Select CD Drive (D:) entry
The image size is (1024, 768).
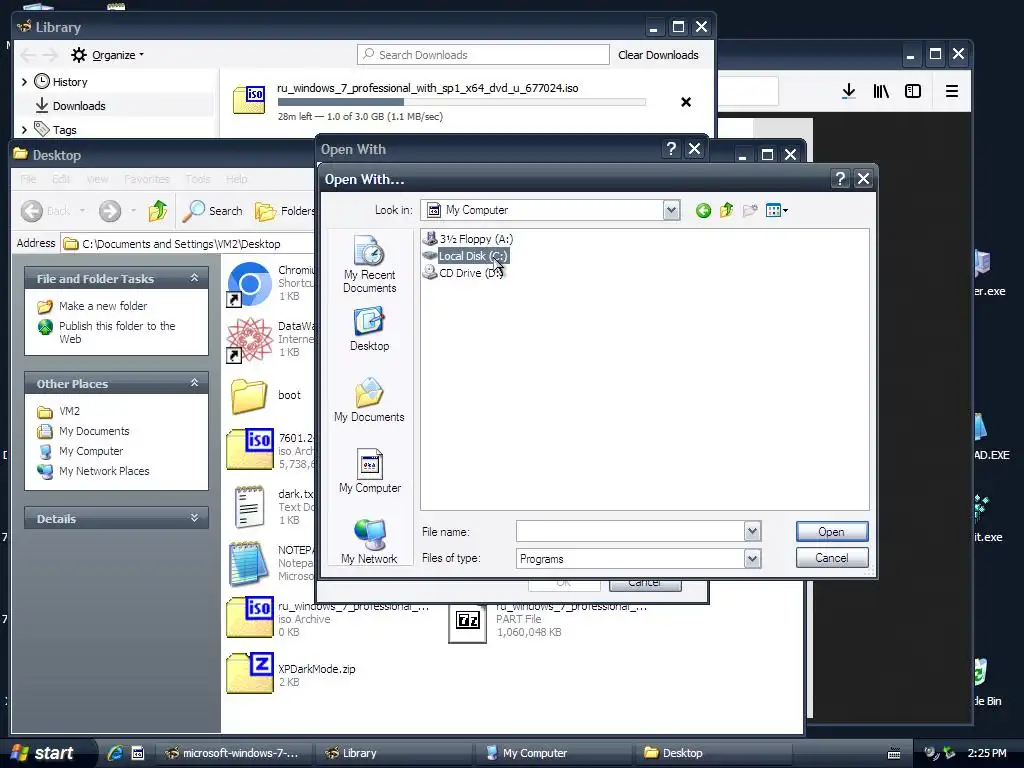click(x=463, y=273)
